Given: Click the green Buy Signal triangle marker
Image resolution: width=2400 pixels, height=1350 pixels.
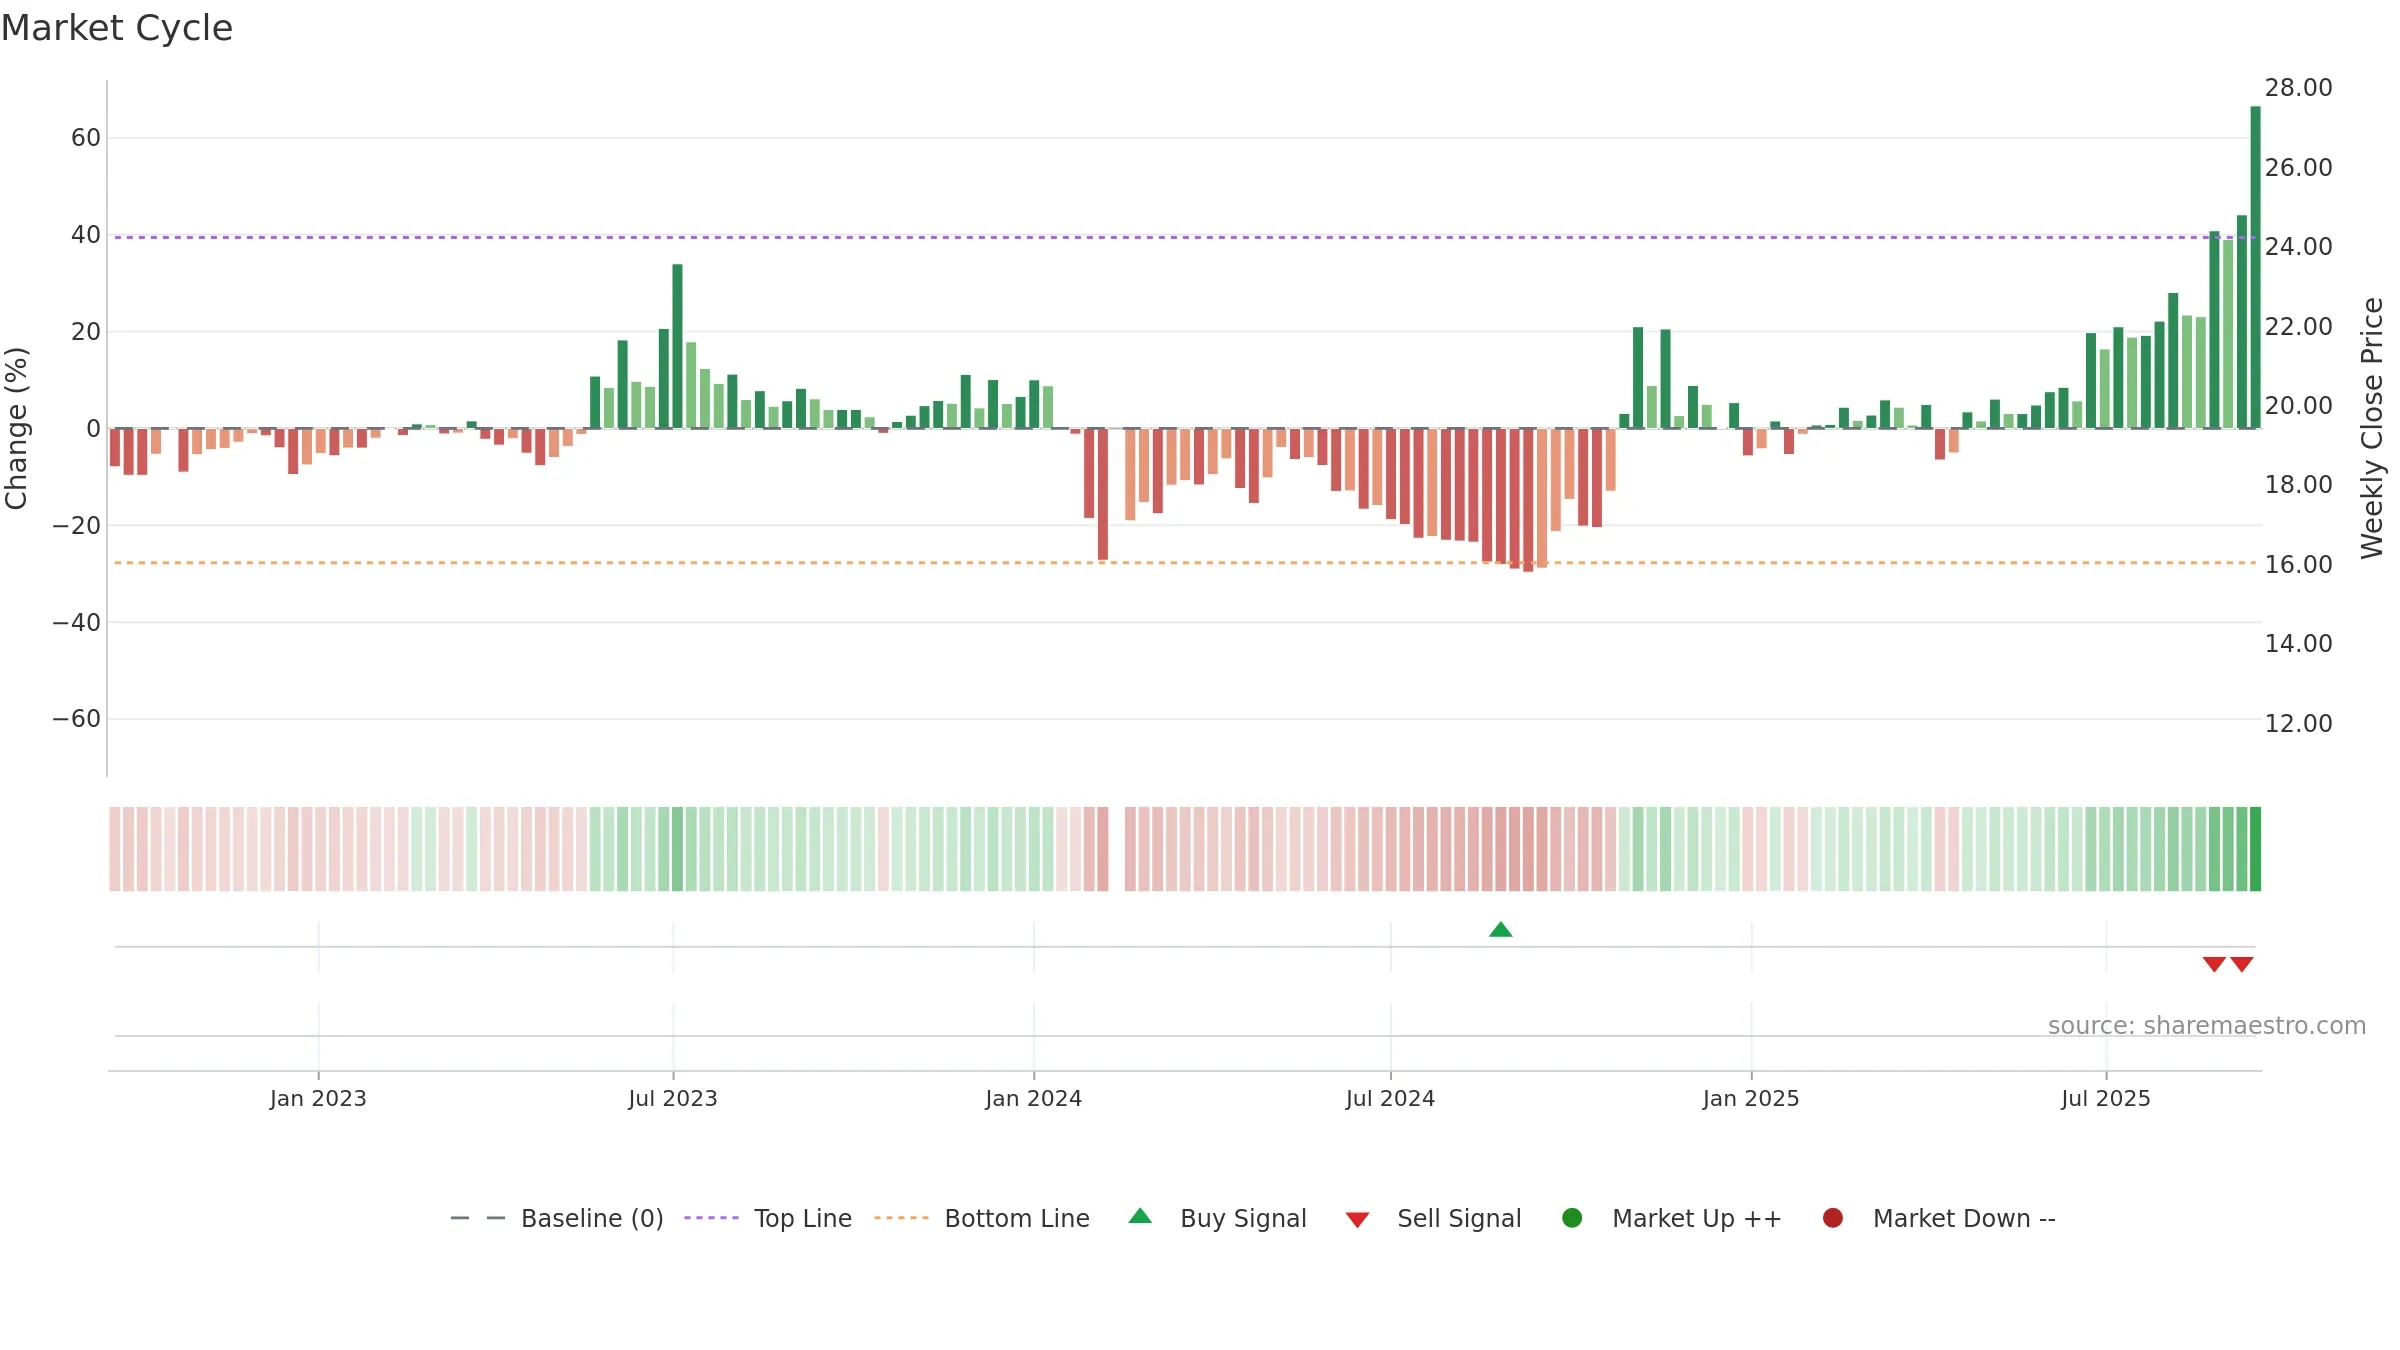Looking at the screenshot, I should click(x=1500, y=929).
